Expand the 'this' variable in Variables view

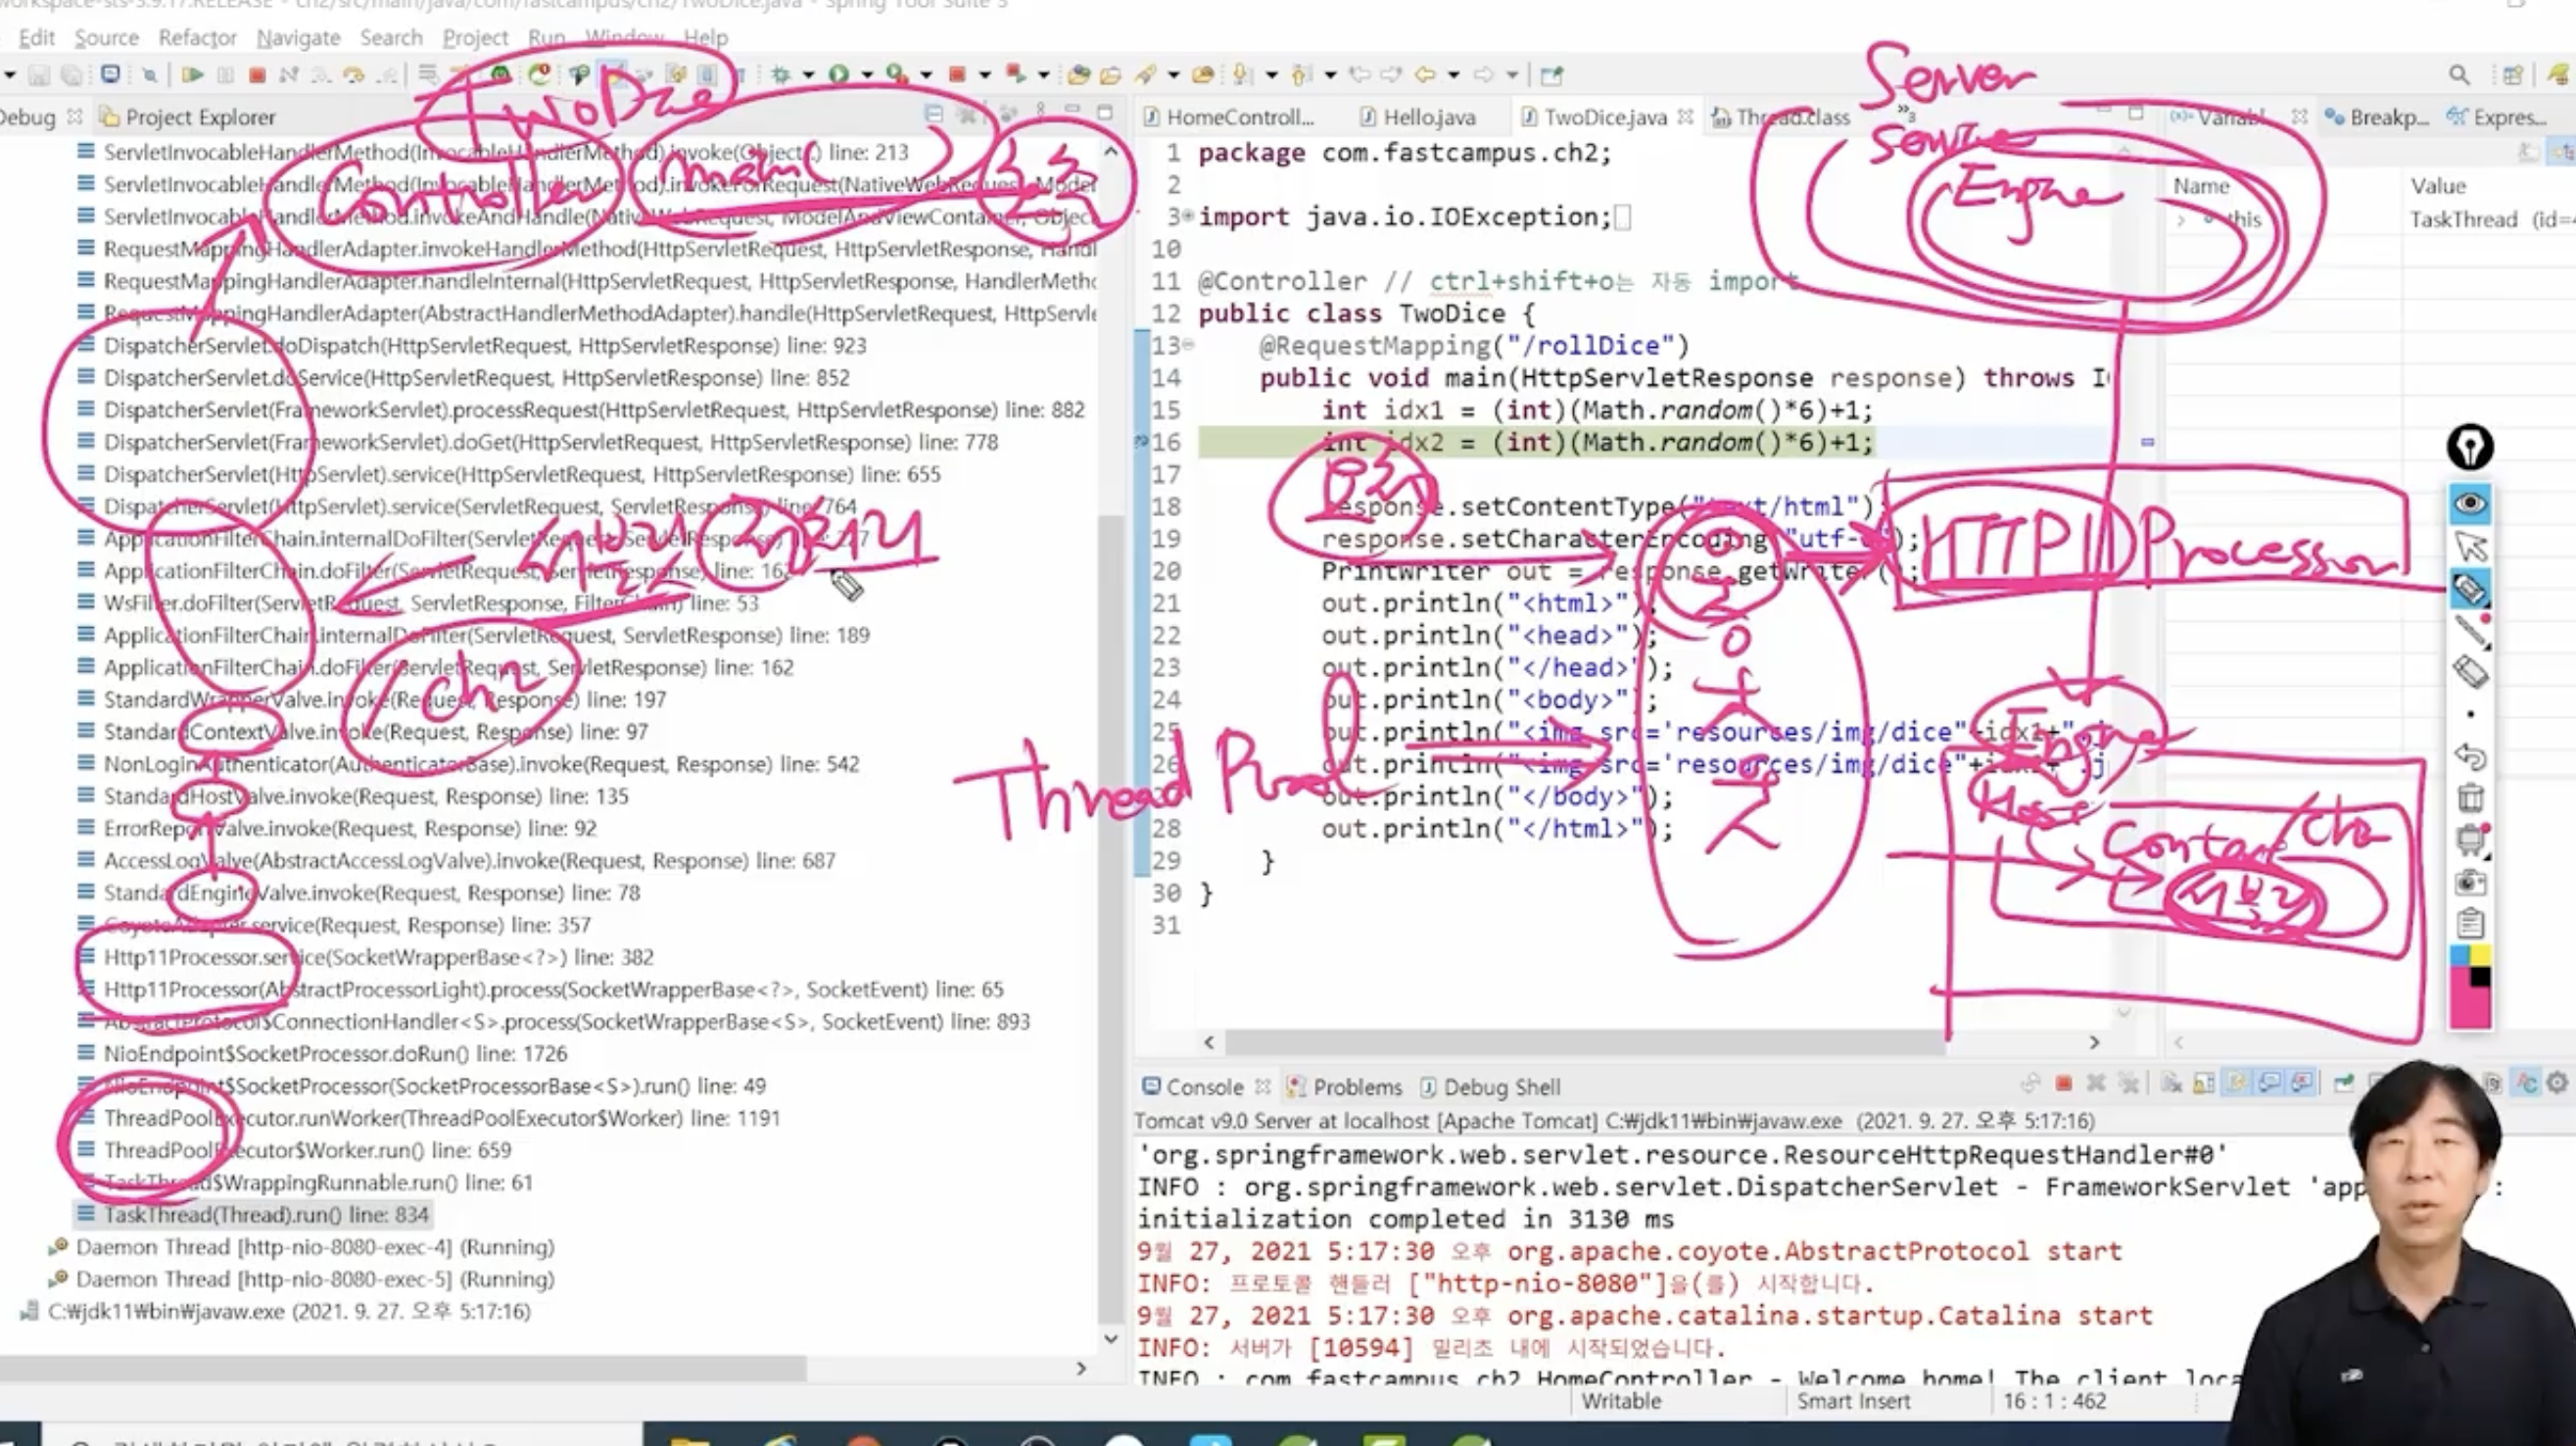click(2181, 220)
